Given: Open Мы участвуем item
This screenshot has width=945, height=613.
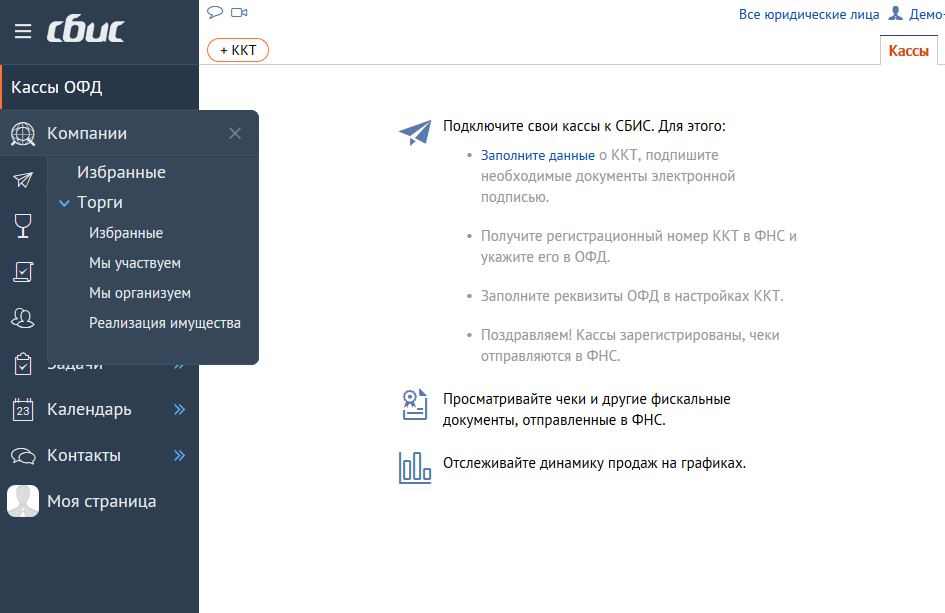Looking at the screenshot, I should click(135, 263).
